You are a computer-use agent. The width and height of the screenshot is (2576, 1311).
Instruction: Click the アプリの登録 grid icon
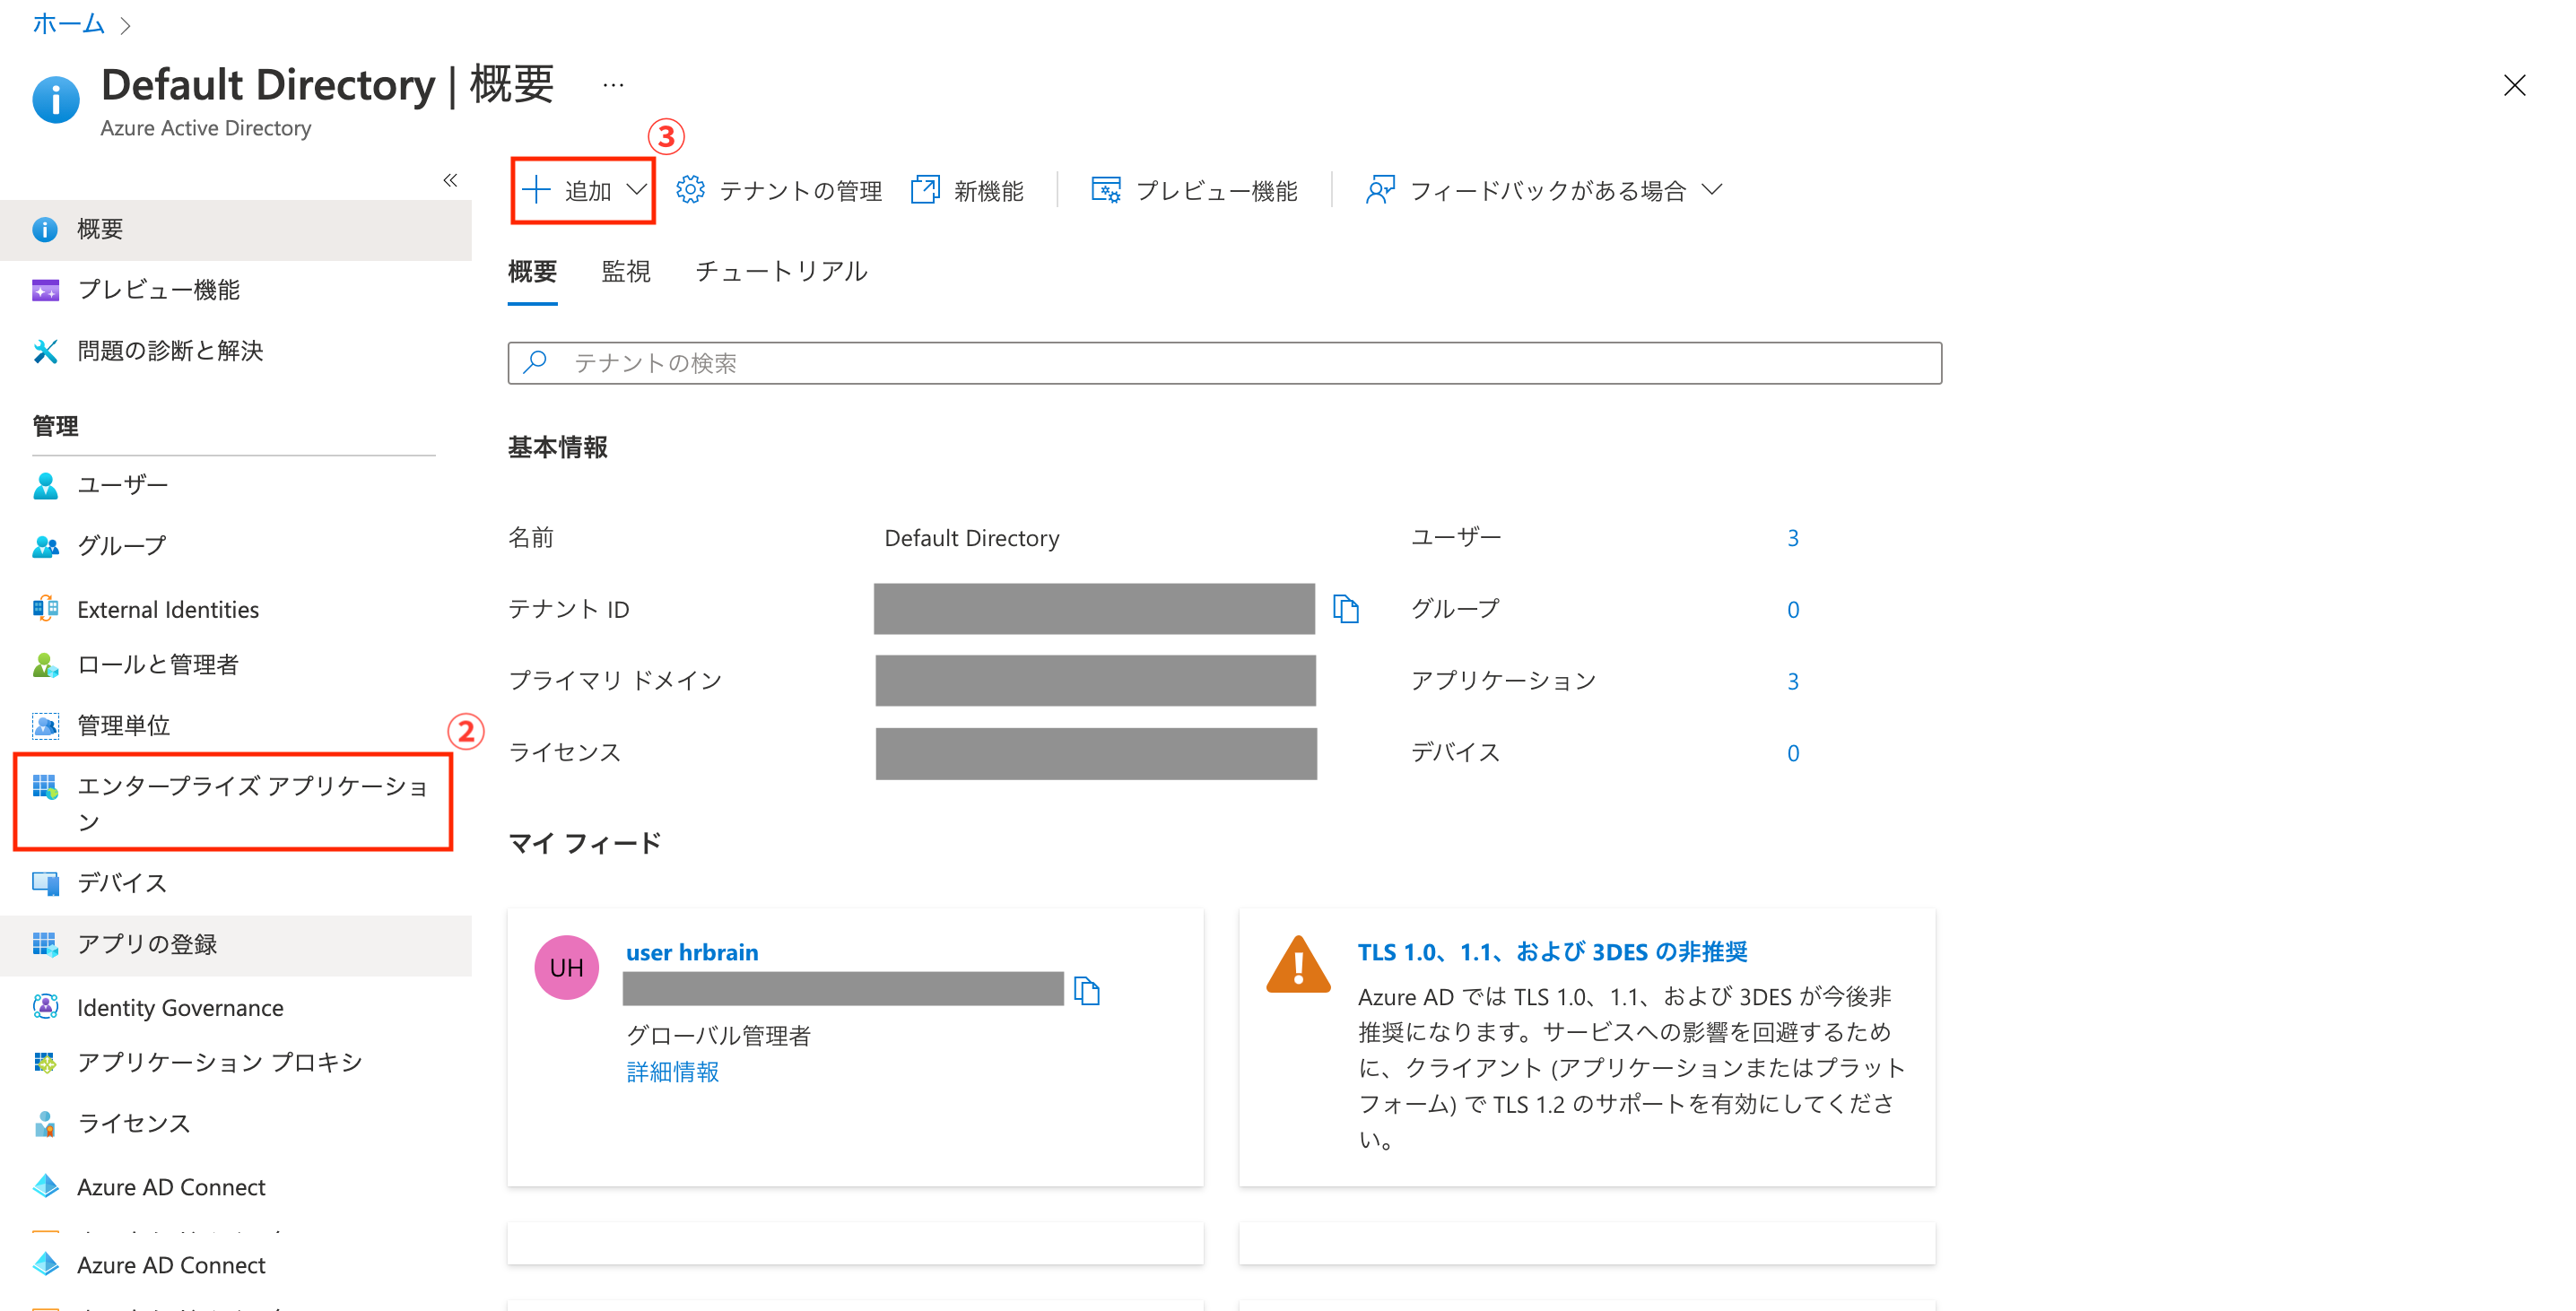[x=45, y=944]
